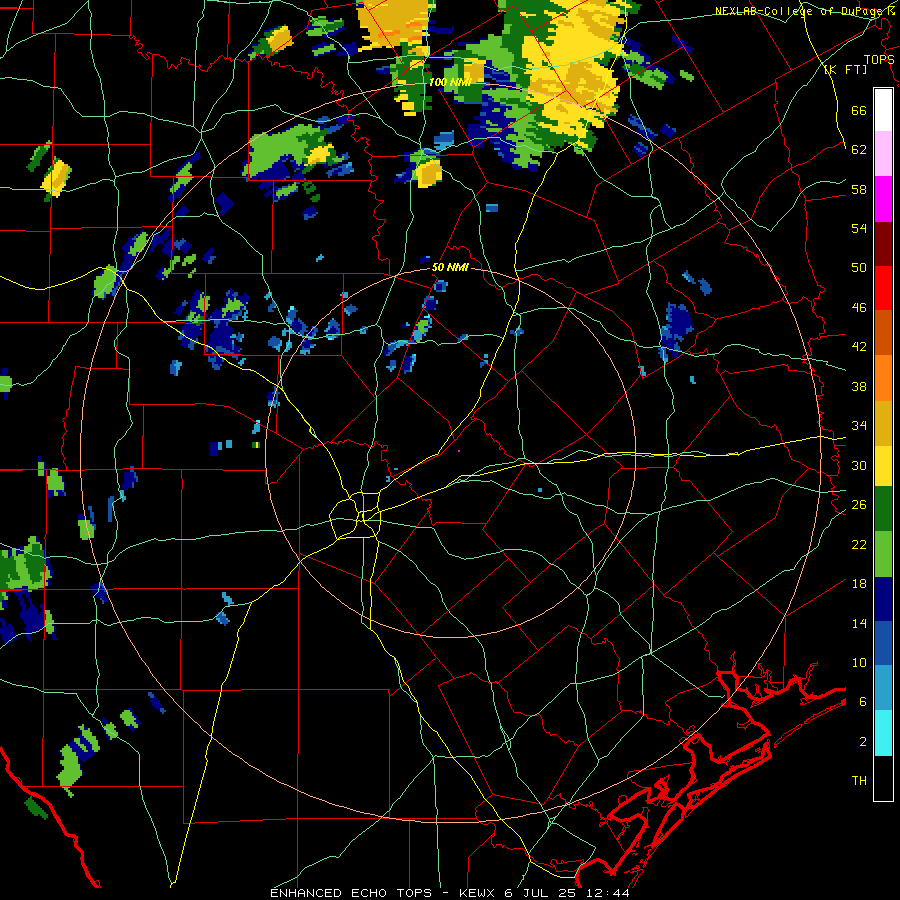Click the gold legend swatch
This screenshot has height=900, width=900.
click(883, 423)
